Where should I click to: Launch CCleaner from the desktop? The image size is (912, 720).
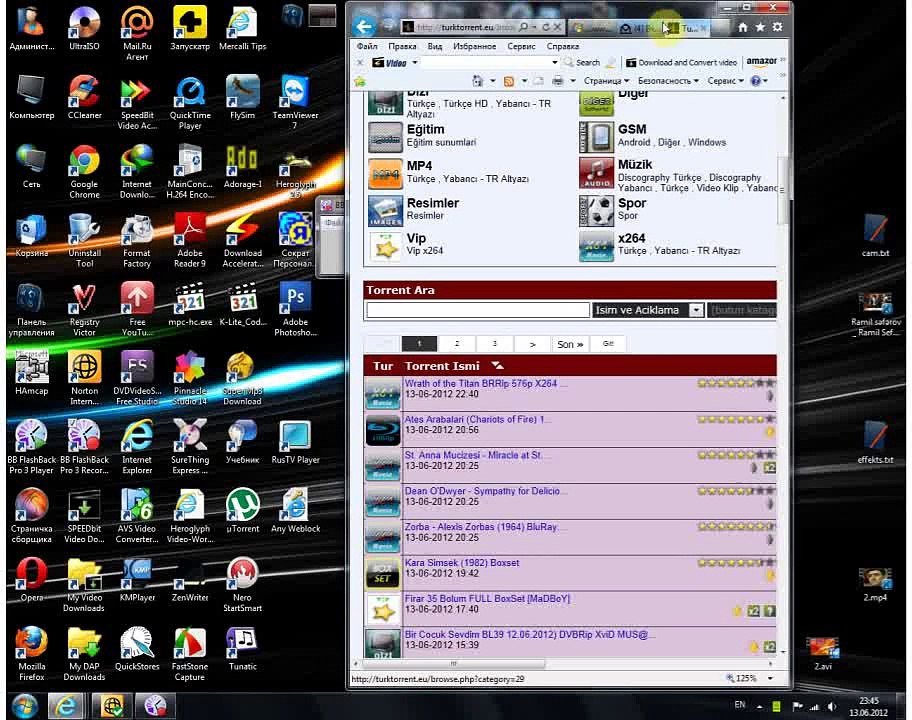84,97
